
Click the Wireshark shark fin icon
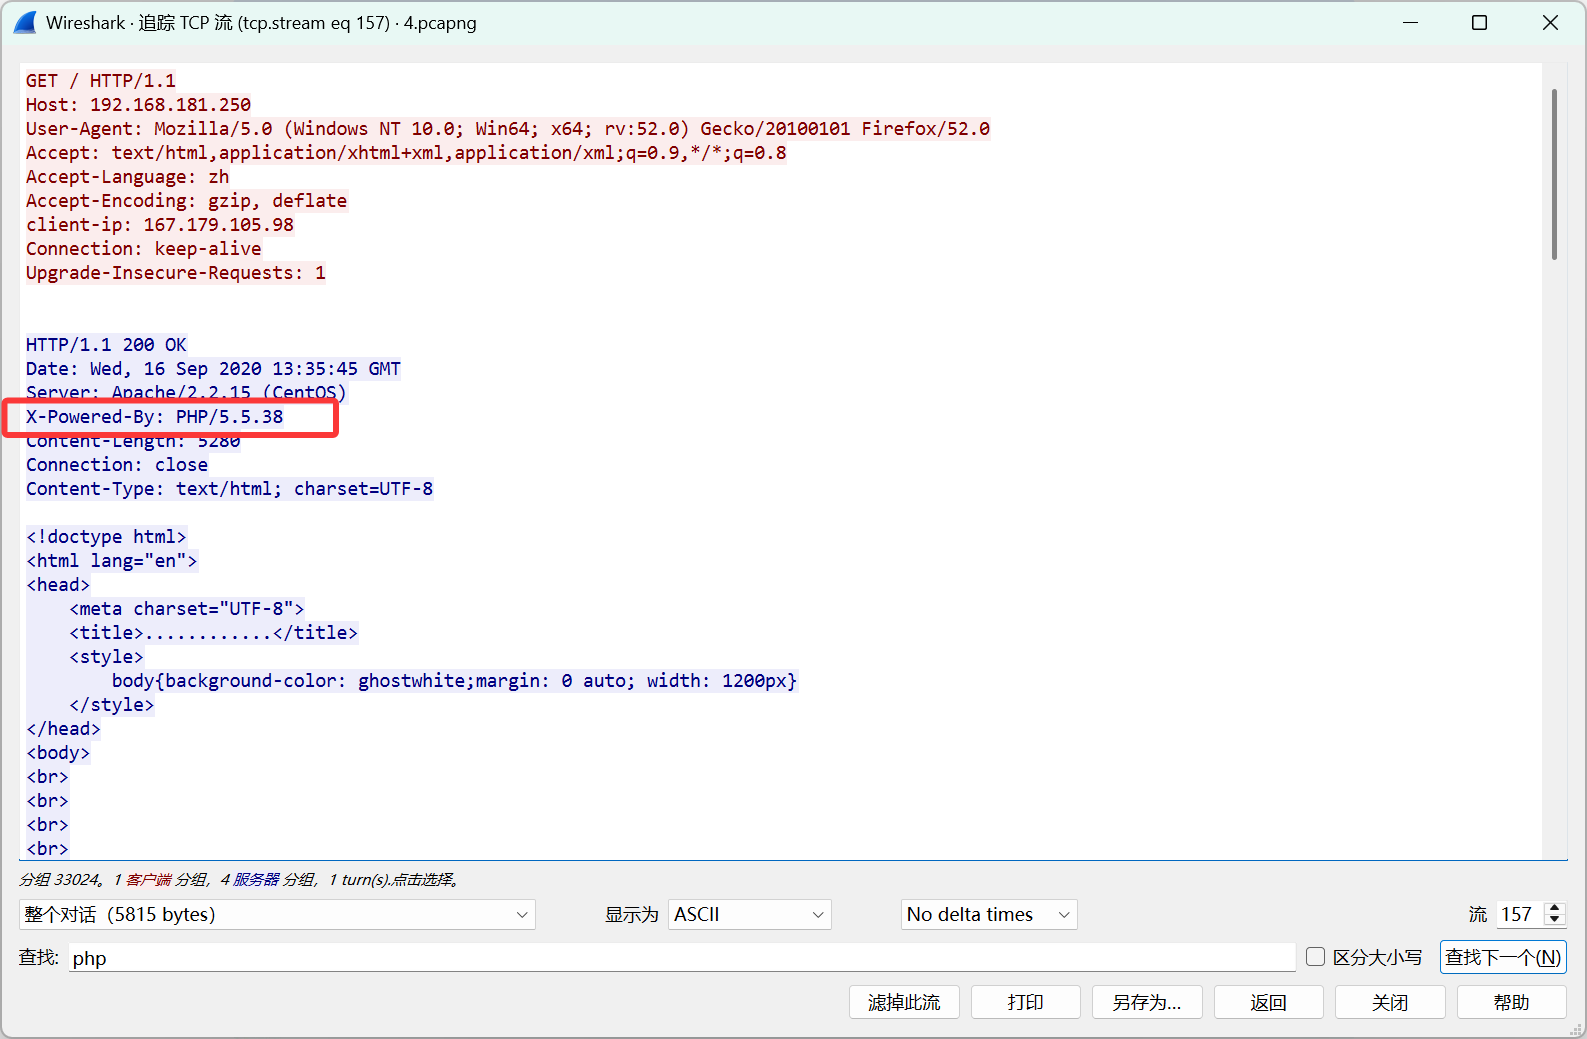pyautogui.click(x=25, y=22)
